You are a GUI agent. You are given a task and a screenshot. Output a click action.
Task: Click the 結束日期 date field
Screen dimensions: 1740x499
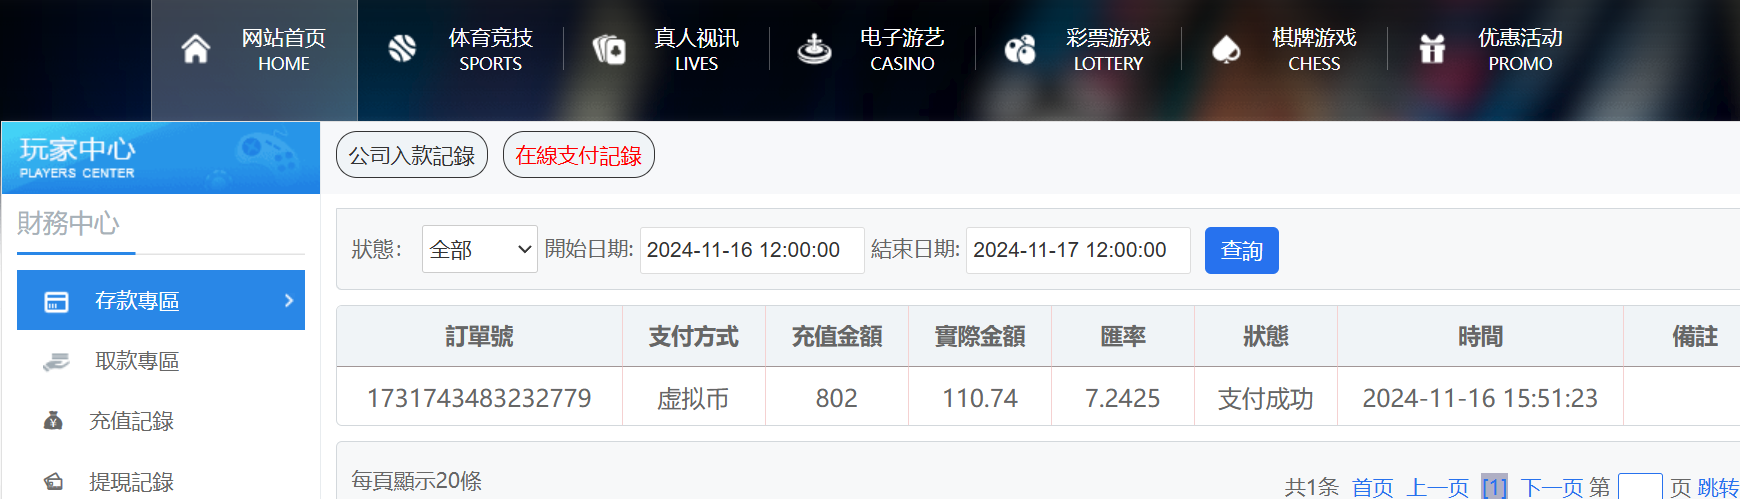tap(1078, 250)
